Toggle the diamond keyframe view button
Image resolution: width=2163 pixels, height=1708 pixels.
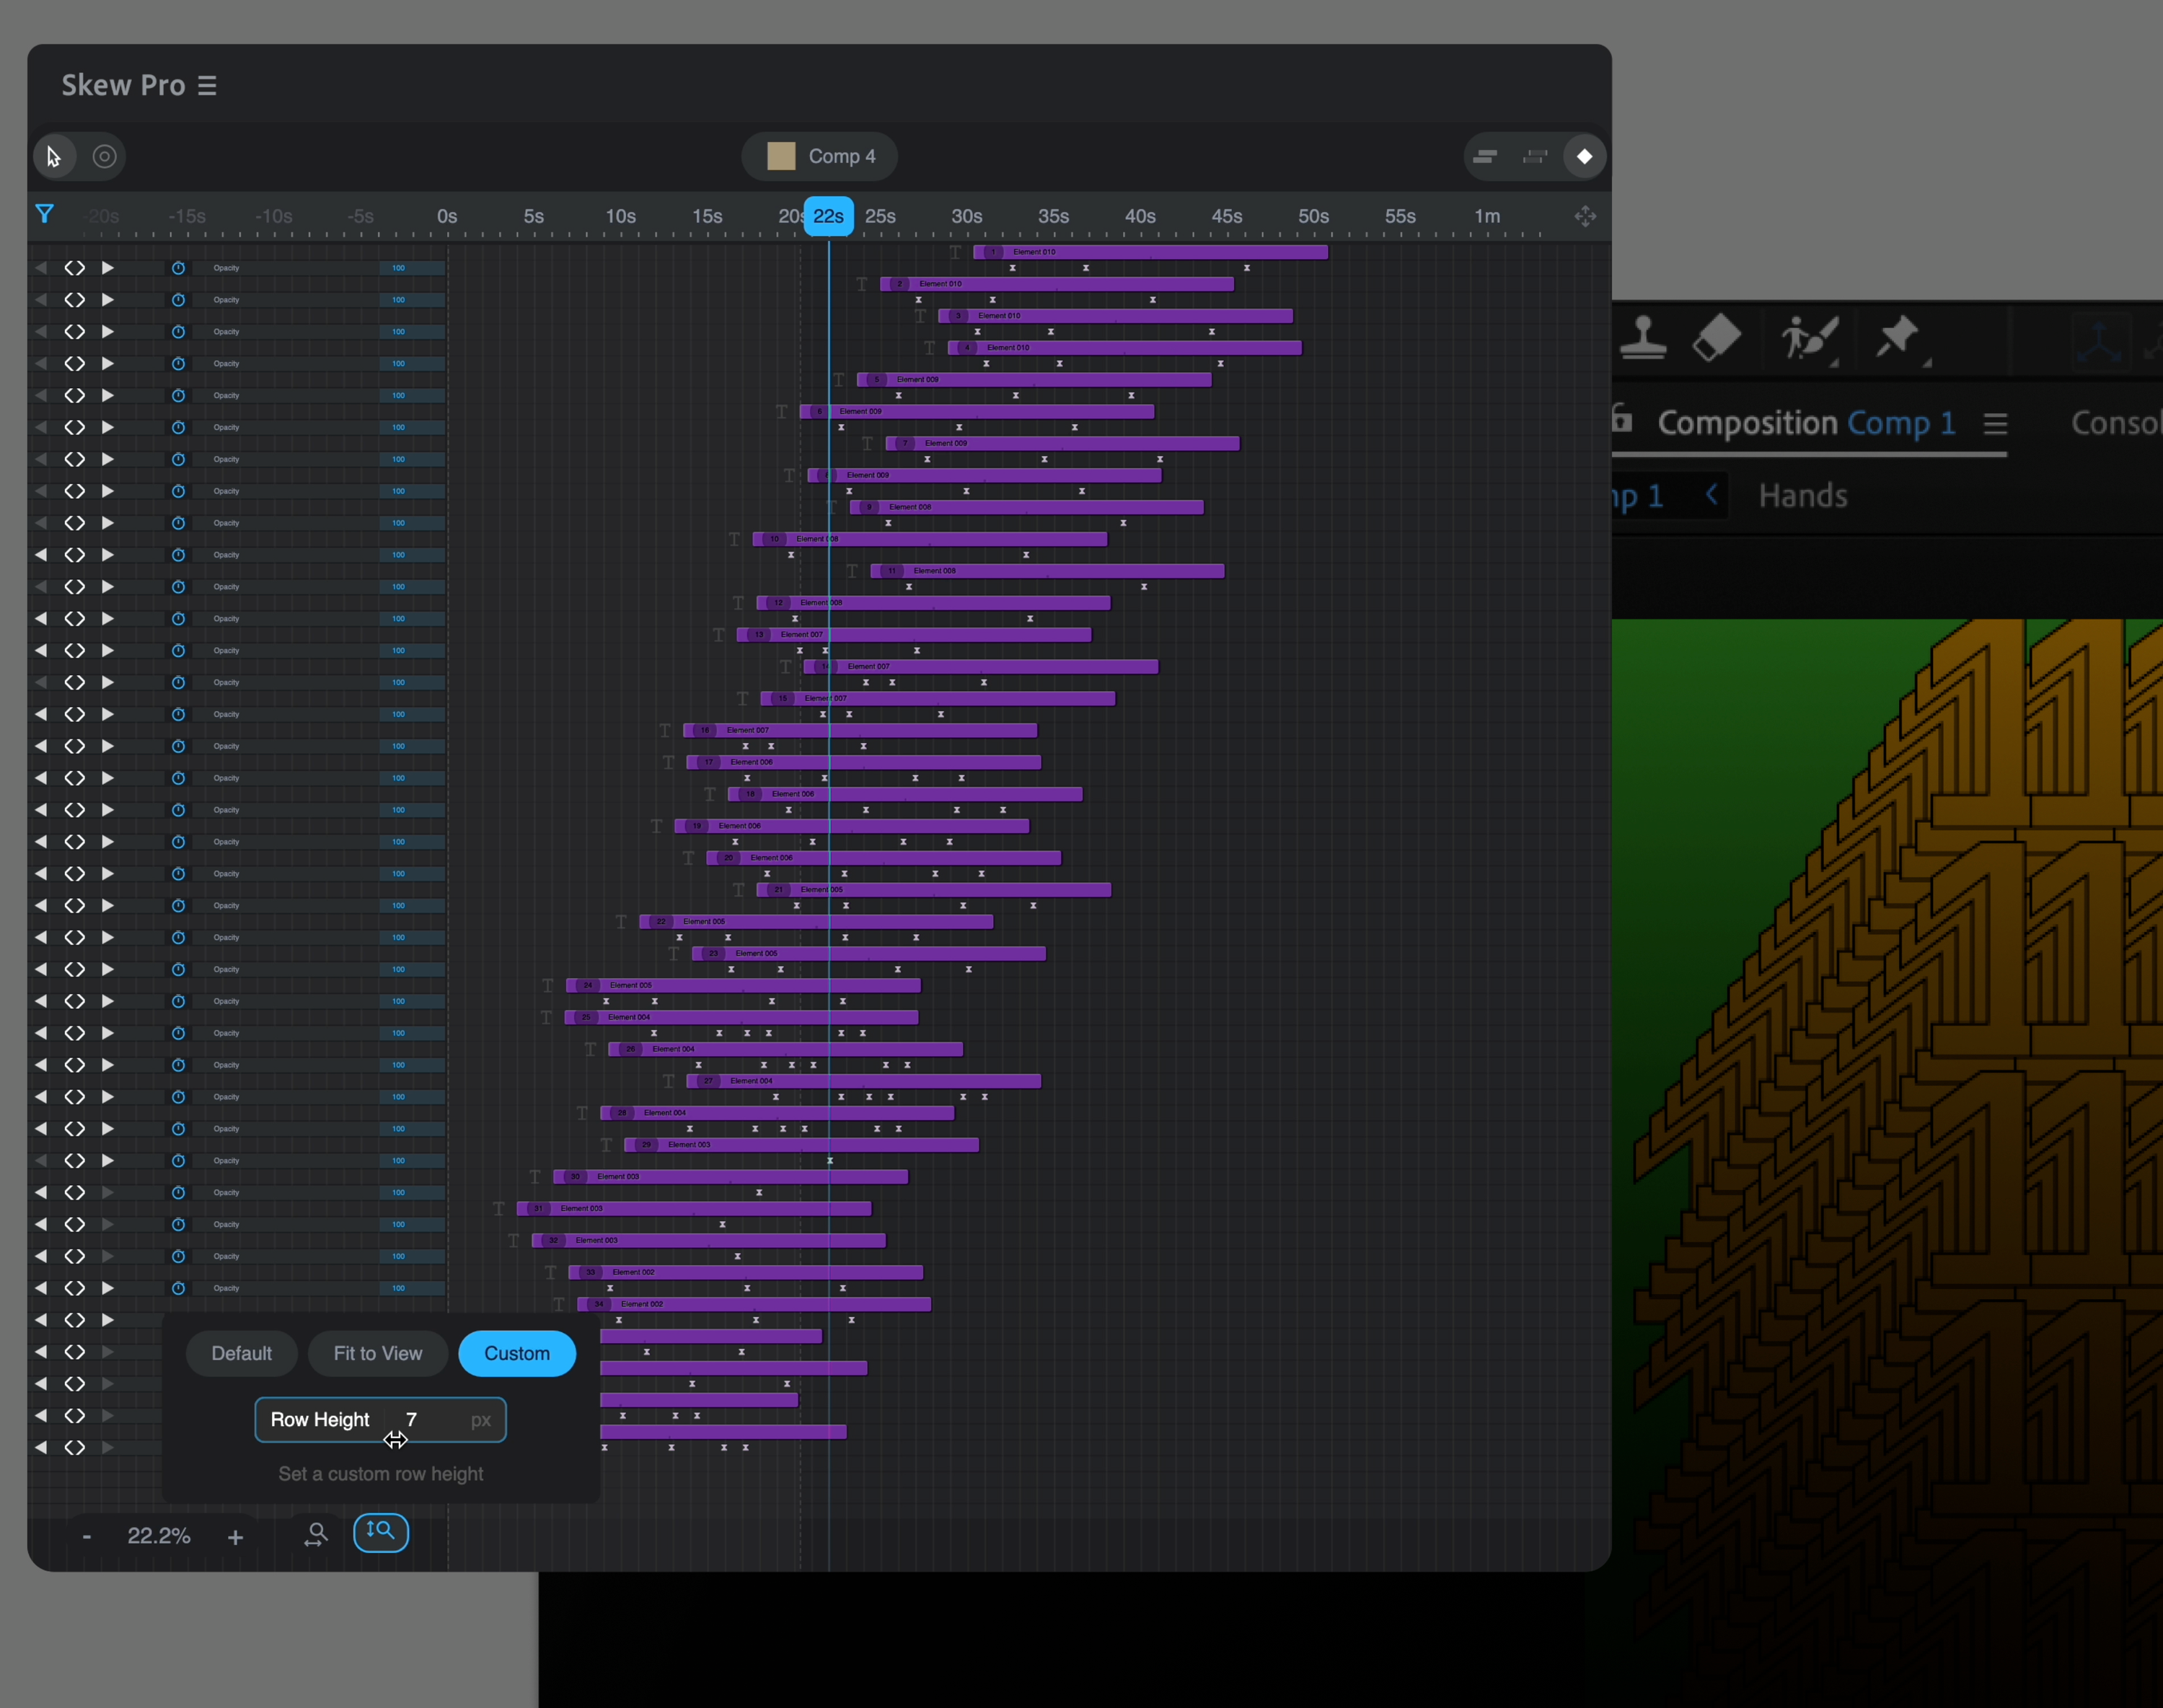(x=1584, y=157)
